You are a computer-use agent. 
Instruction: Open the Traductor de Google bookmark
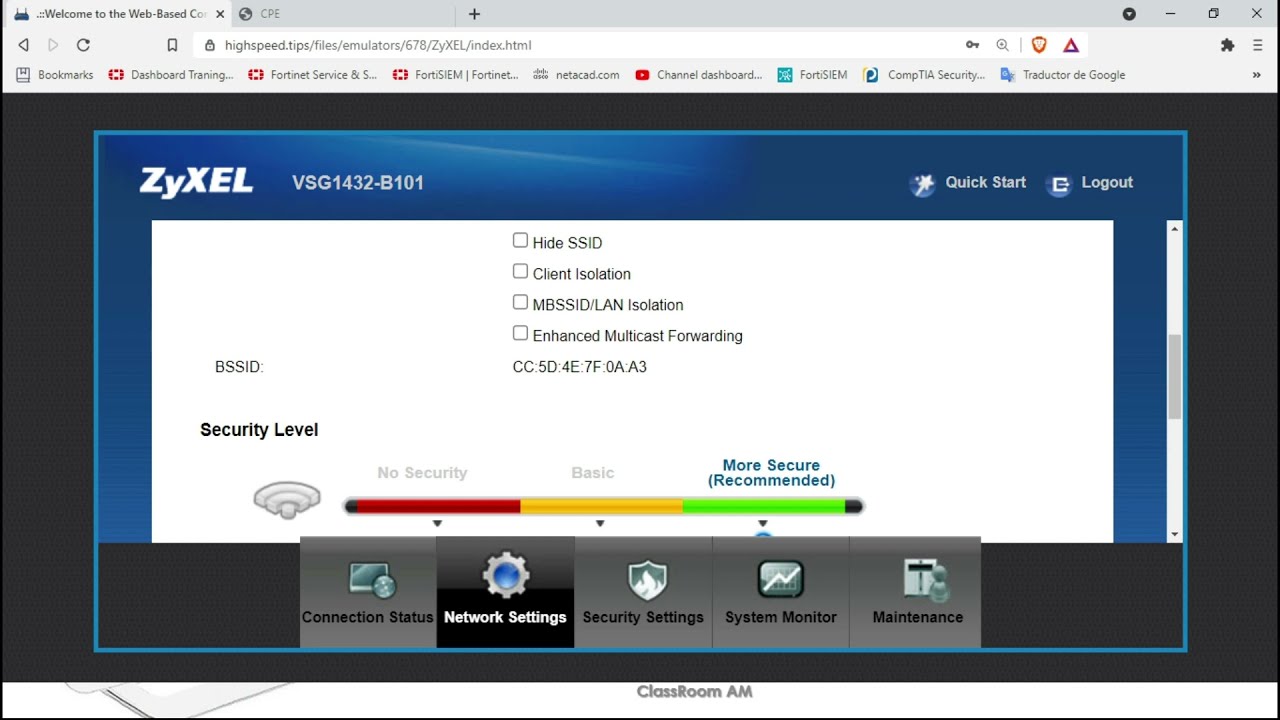pyautogui.click(x=1063, y=75)
